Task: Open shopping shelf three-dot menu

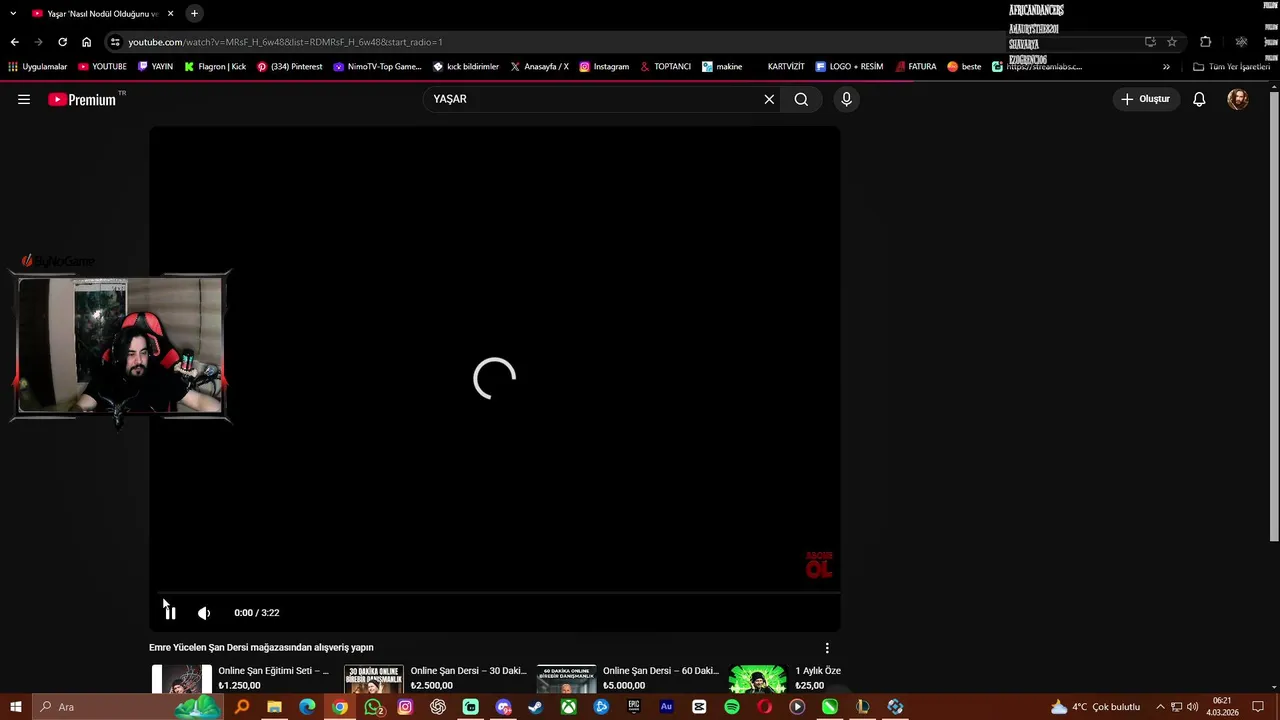Action: (827, 648)
